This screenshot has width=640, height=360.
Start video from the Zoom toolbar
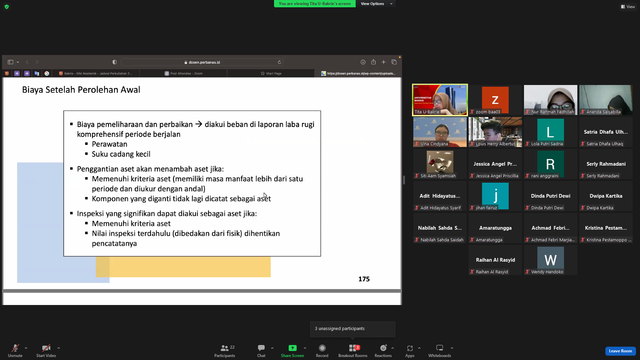tap(46, 350)
